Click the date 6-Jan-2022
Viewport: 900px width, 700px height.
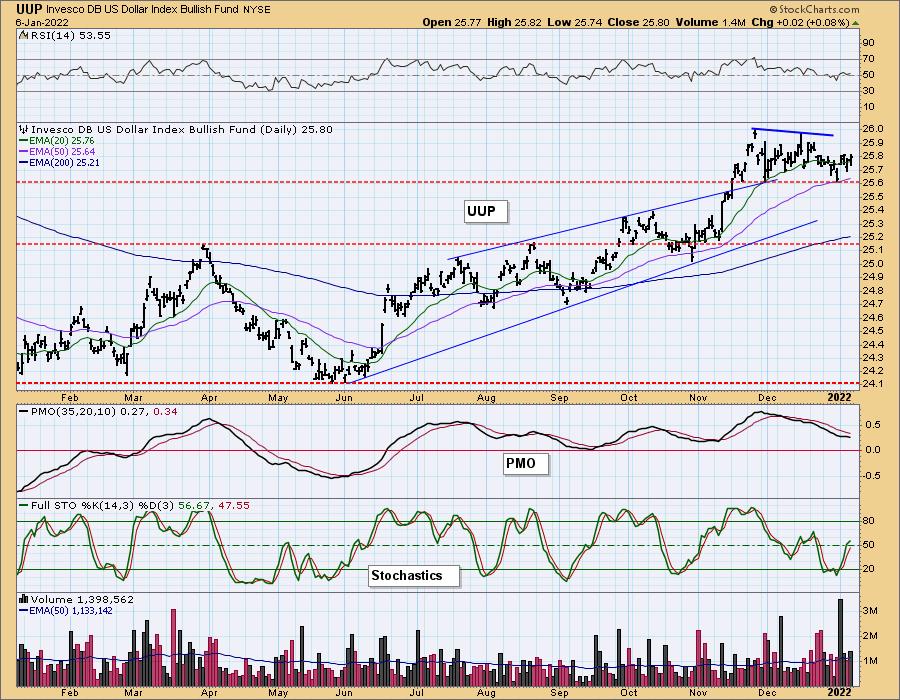pos(42,22)
